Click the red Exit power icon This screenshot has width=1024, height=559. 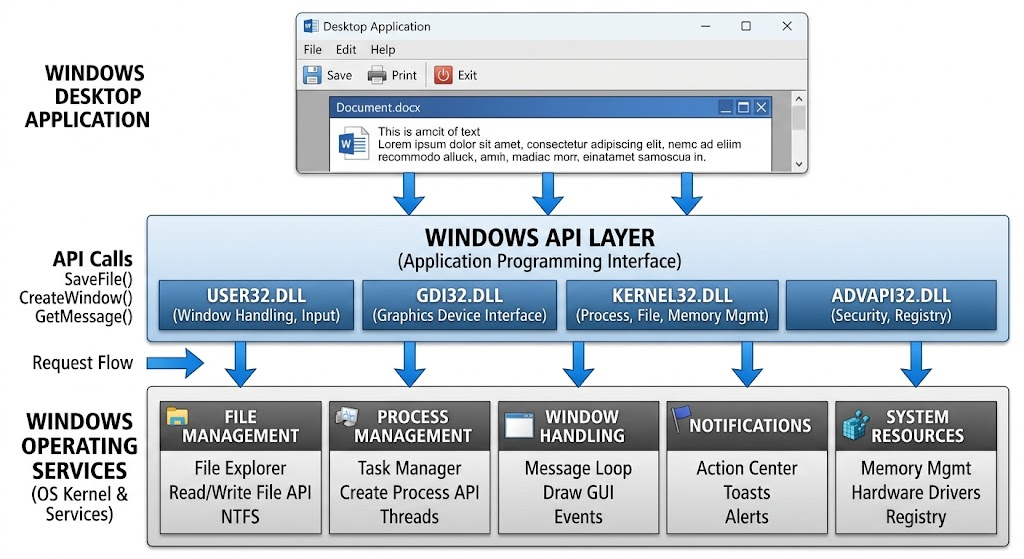443,75
